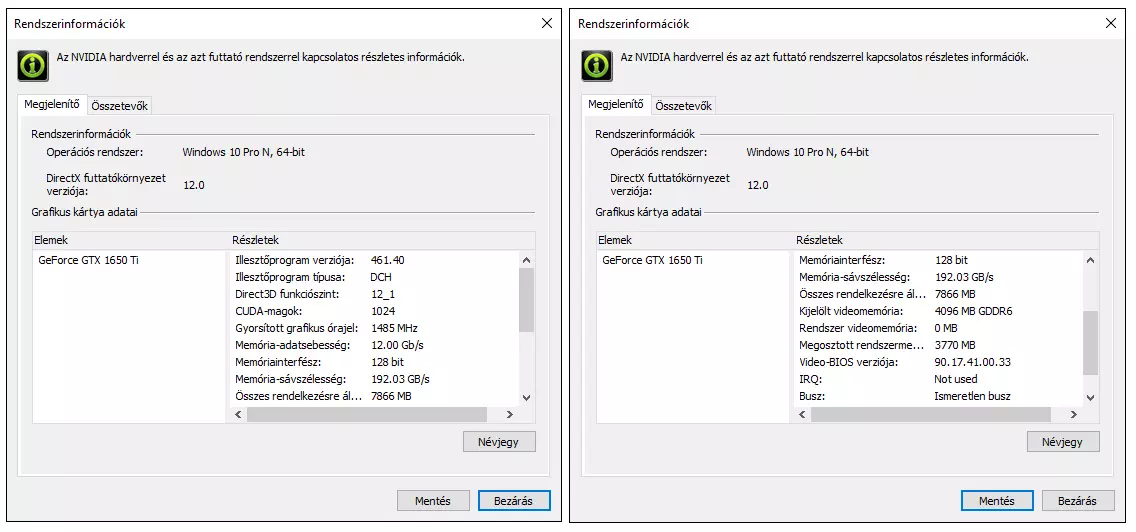Click horizontal scroll right arrow in right dialog

pyautogui.click(x=1073, y=415)
